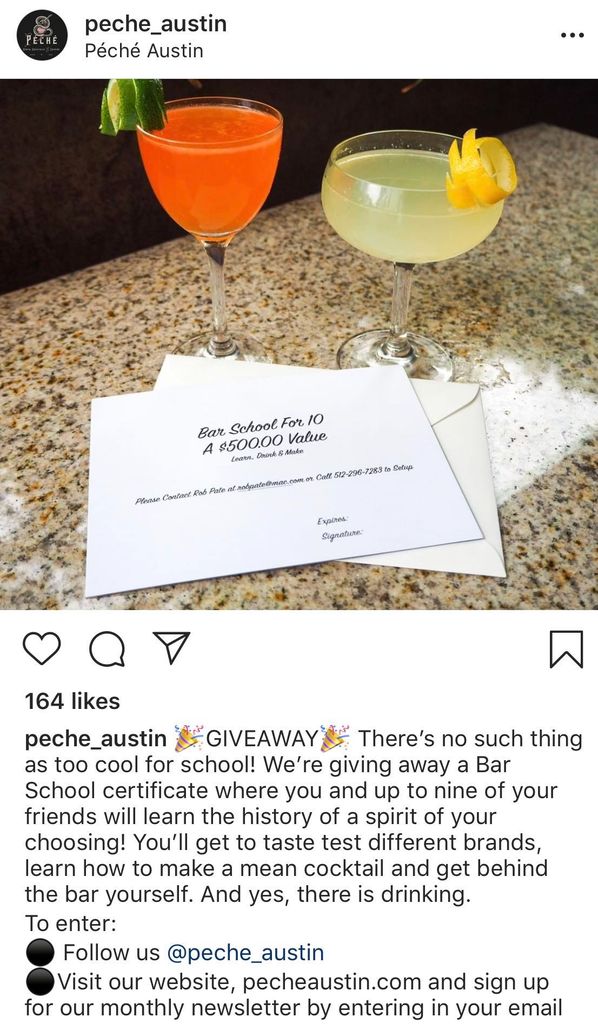Tap the black bullet beside Visit our website
The image size is (598, 1024).
39,982
